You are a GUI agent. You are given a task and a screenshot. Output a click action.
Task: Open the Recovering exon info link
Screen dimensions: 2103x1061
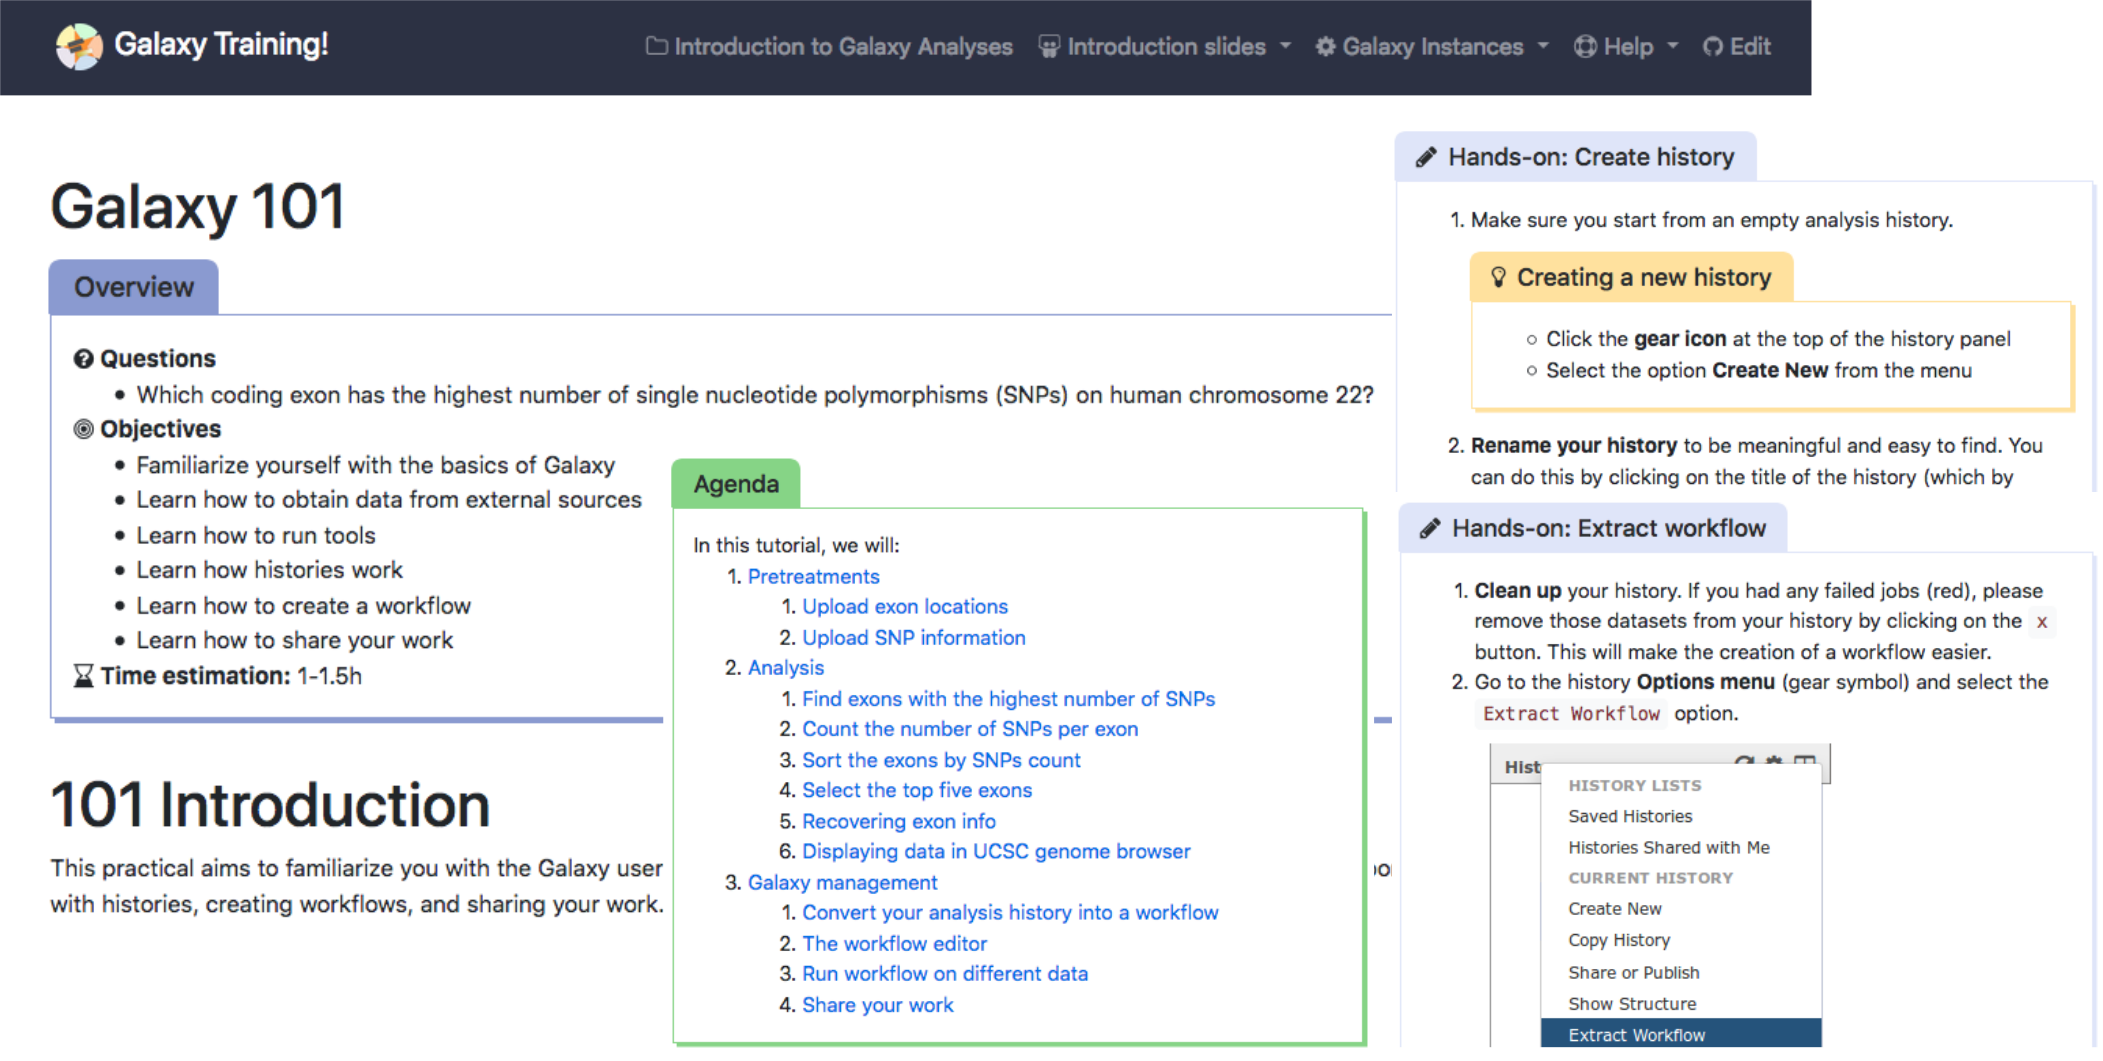point(899,821)
